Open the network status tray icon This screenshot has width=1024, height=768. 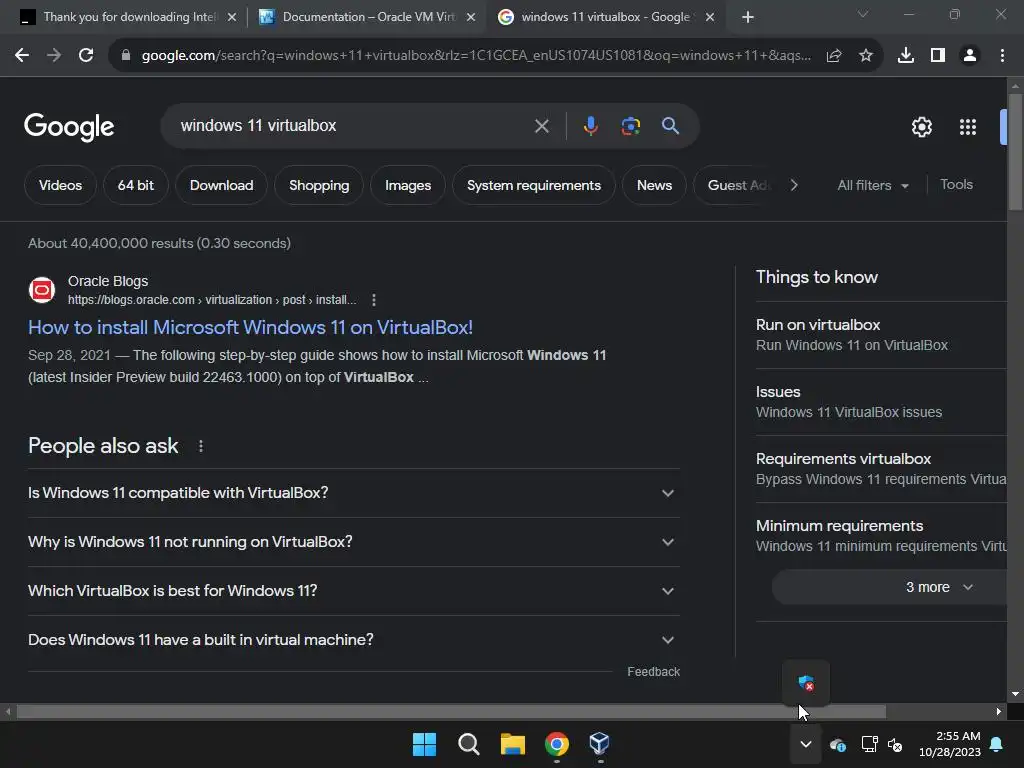click(869, 744)
